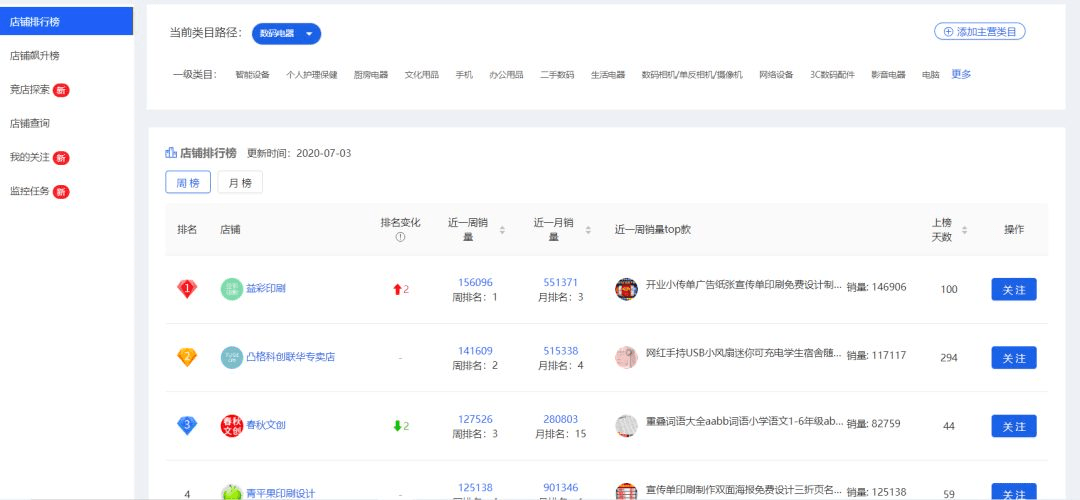The height and width of the screenshot is (500, 1080).
Task: Open the 益彩印刷 shop link
Action: (x=266, y=289)
